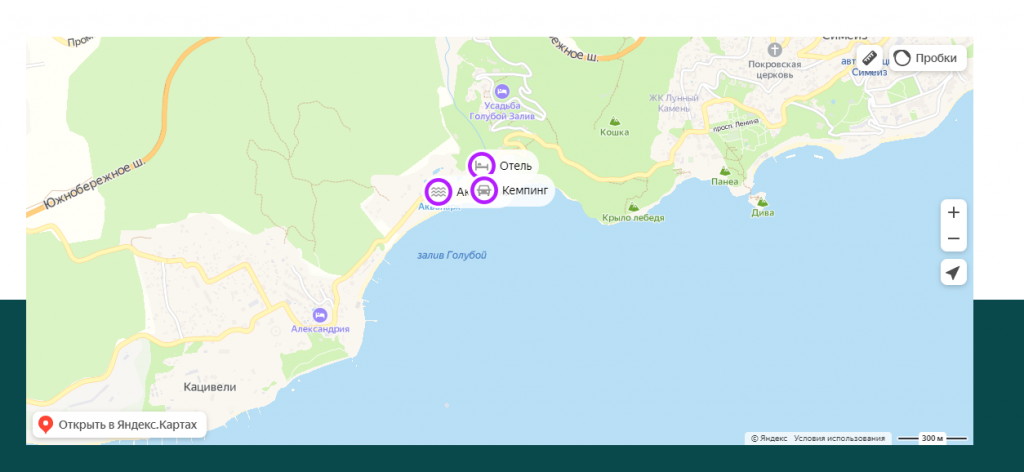
Task: Click the Покровская церковь cross icon
Action: click(x=775, y=50)
